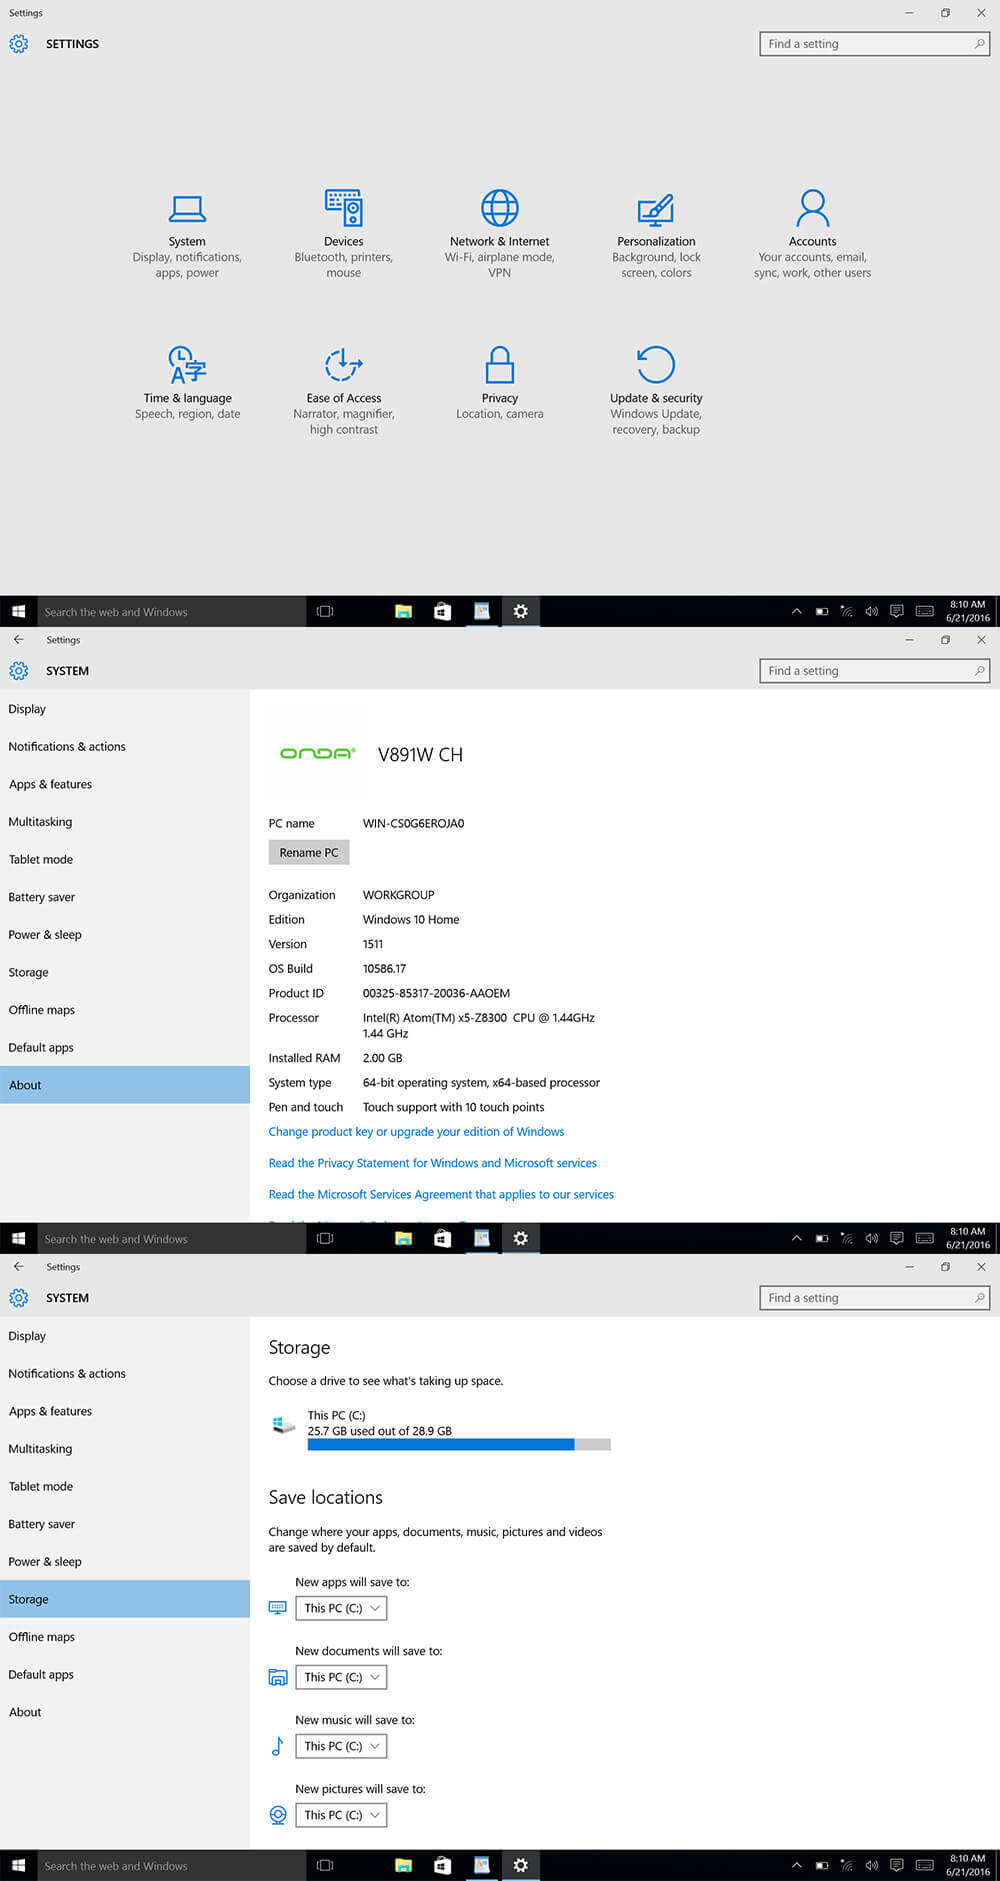Screen dimensions: 1000x1881
Task: Open New apps will save to dropdown
Action: click(x=341, y=1608)
